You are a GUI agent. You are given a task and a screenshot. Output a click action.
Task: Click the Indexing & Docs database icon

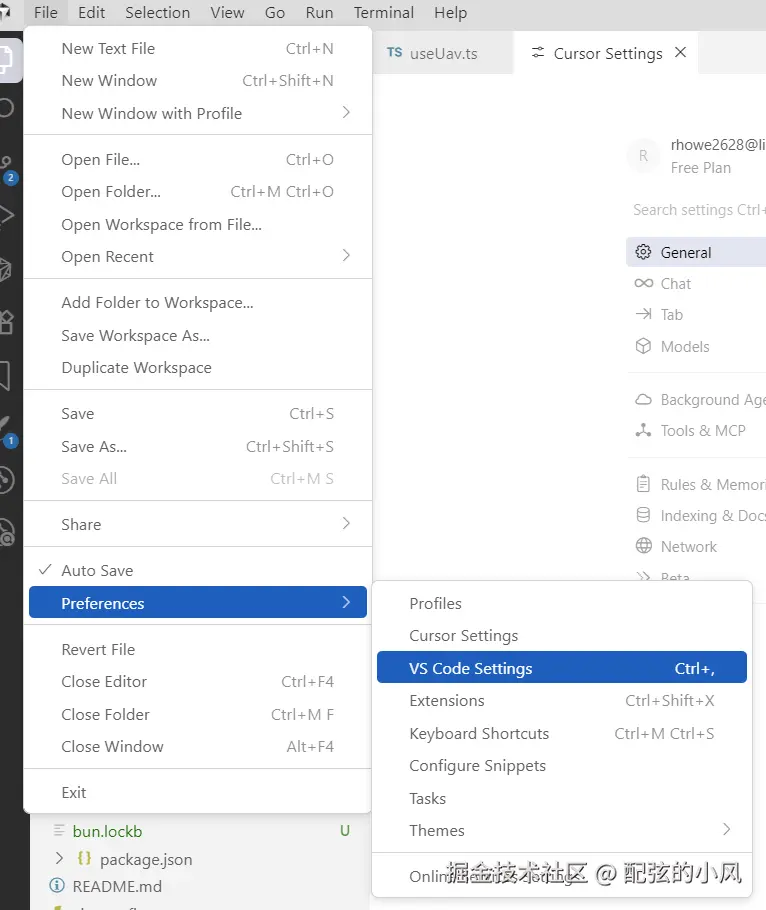point(643,515)
